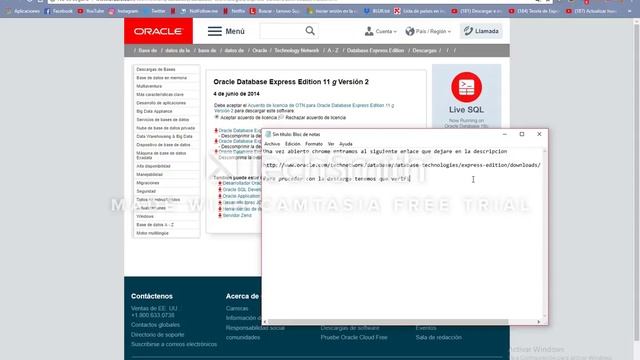
Task: Expand the País / Región dropdown
Action: click(428, 31)
